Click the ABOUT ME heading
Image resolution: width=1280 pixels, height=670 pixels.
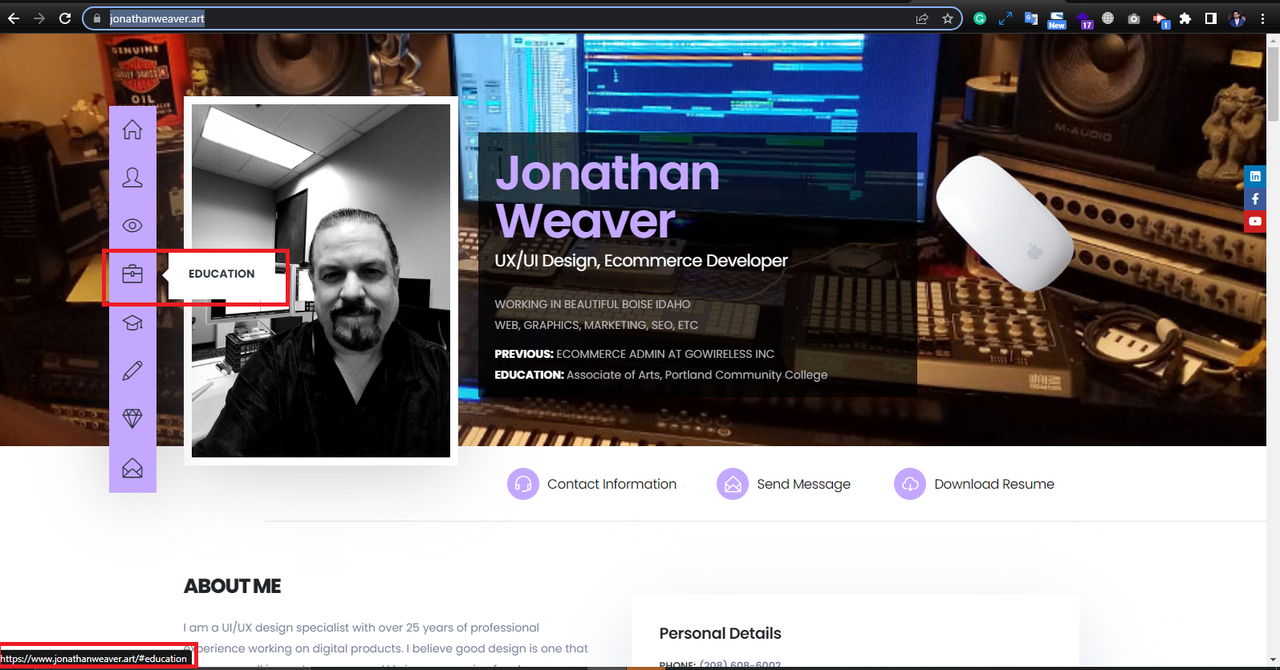tap(232, 586)
